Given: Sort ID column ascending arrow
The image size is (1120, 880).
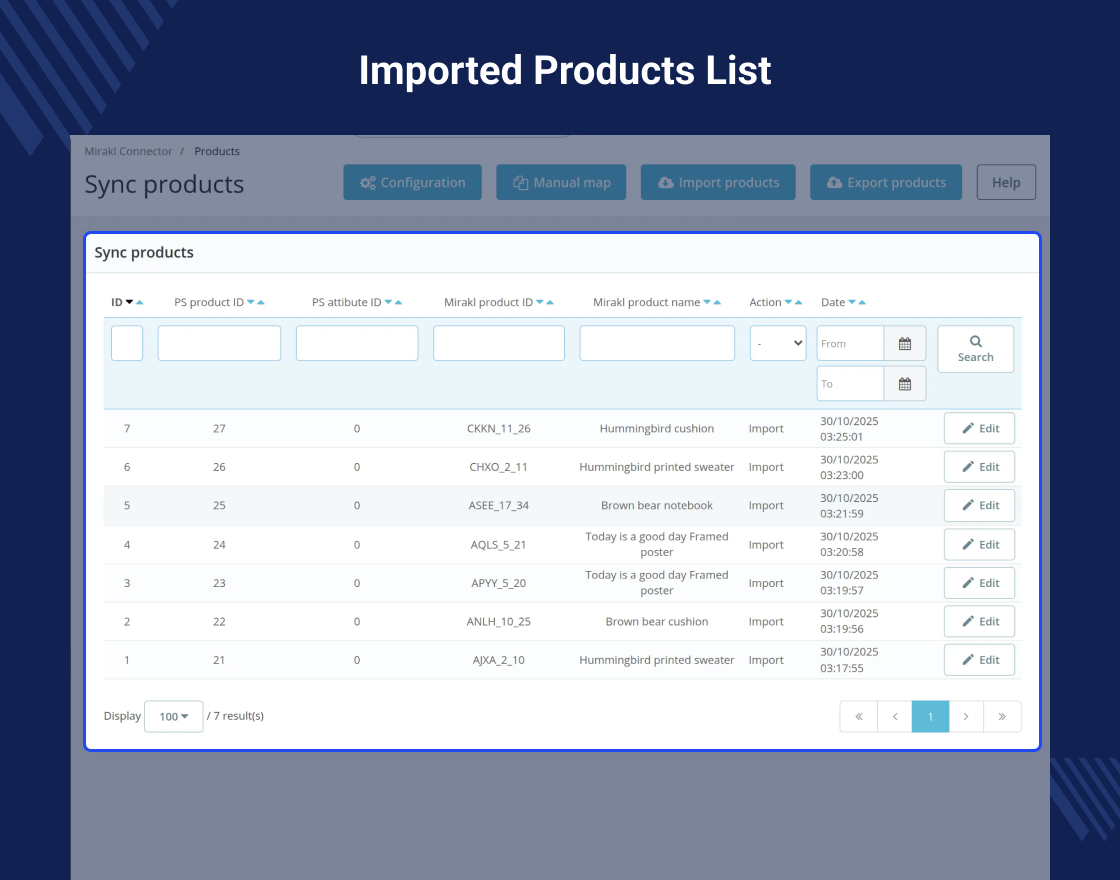Looking at the screenshot, I should tap(140, 302).
